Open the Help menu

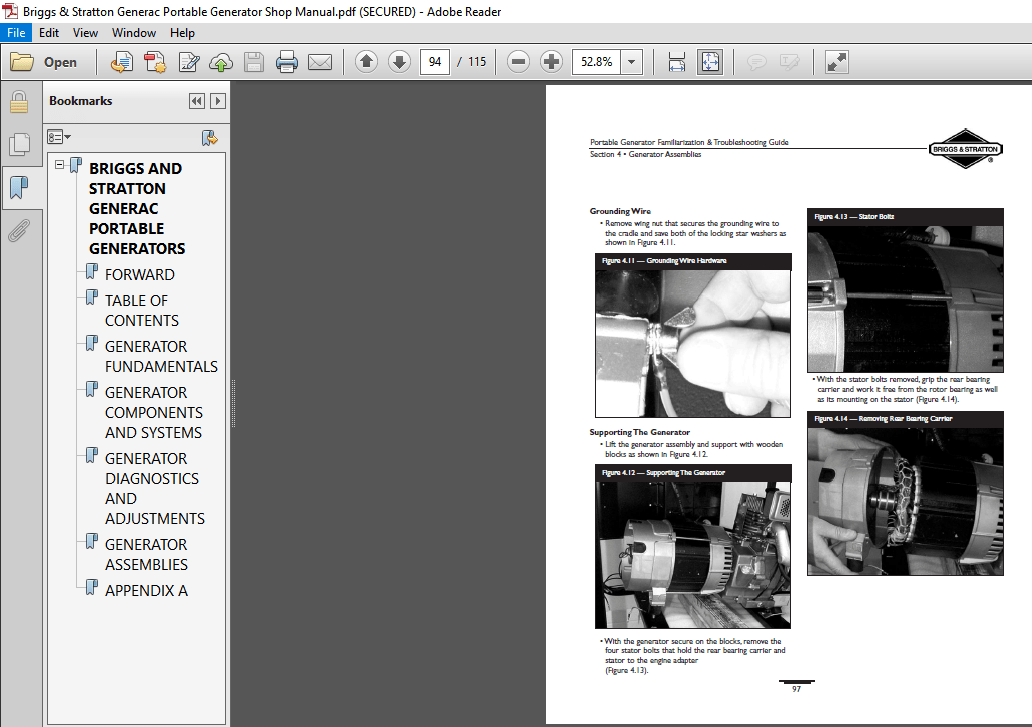point(182,33)
